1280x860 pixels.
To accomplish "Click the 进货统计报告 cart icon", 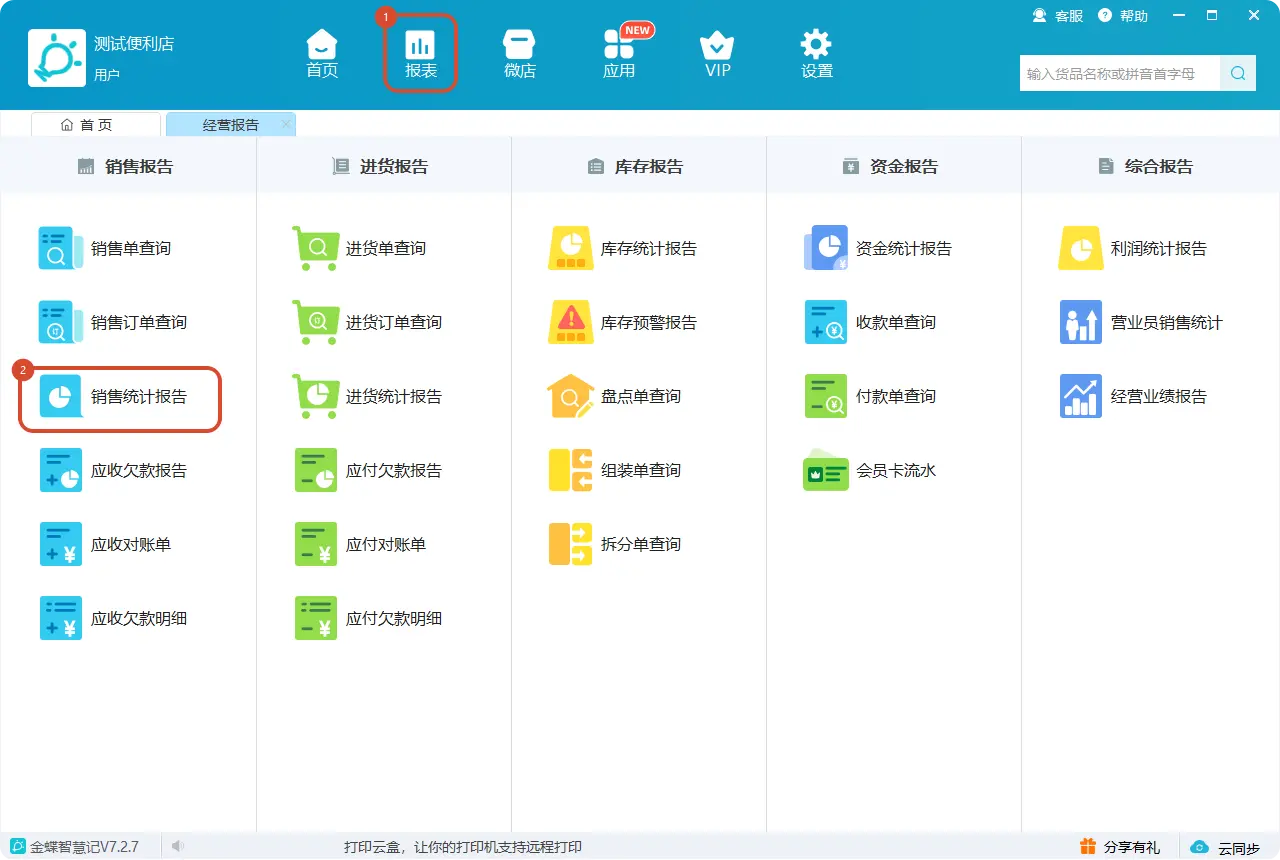I will [x=315, y=396].
